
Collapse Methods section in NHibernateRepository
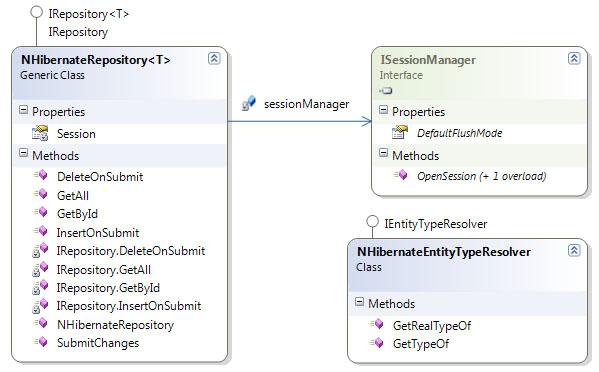point(23,154)
